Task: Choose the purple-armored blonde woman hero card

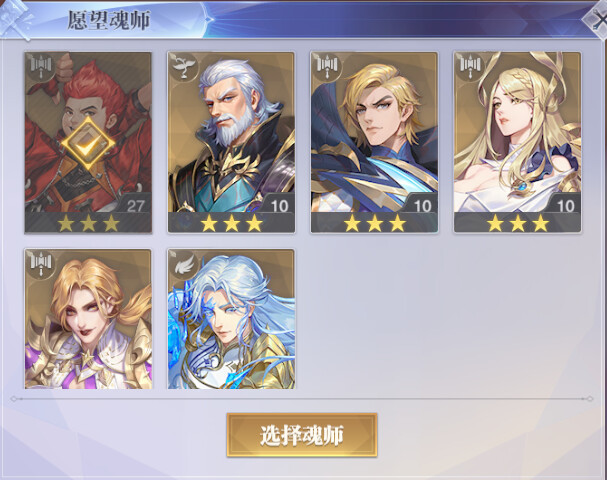Action: [88, 319]
